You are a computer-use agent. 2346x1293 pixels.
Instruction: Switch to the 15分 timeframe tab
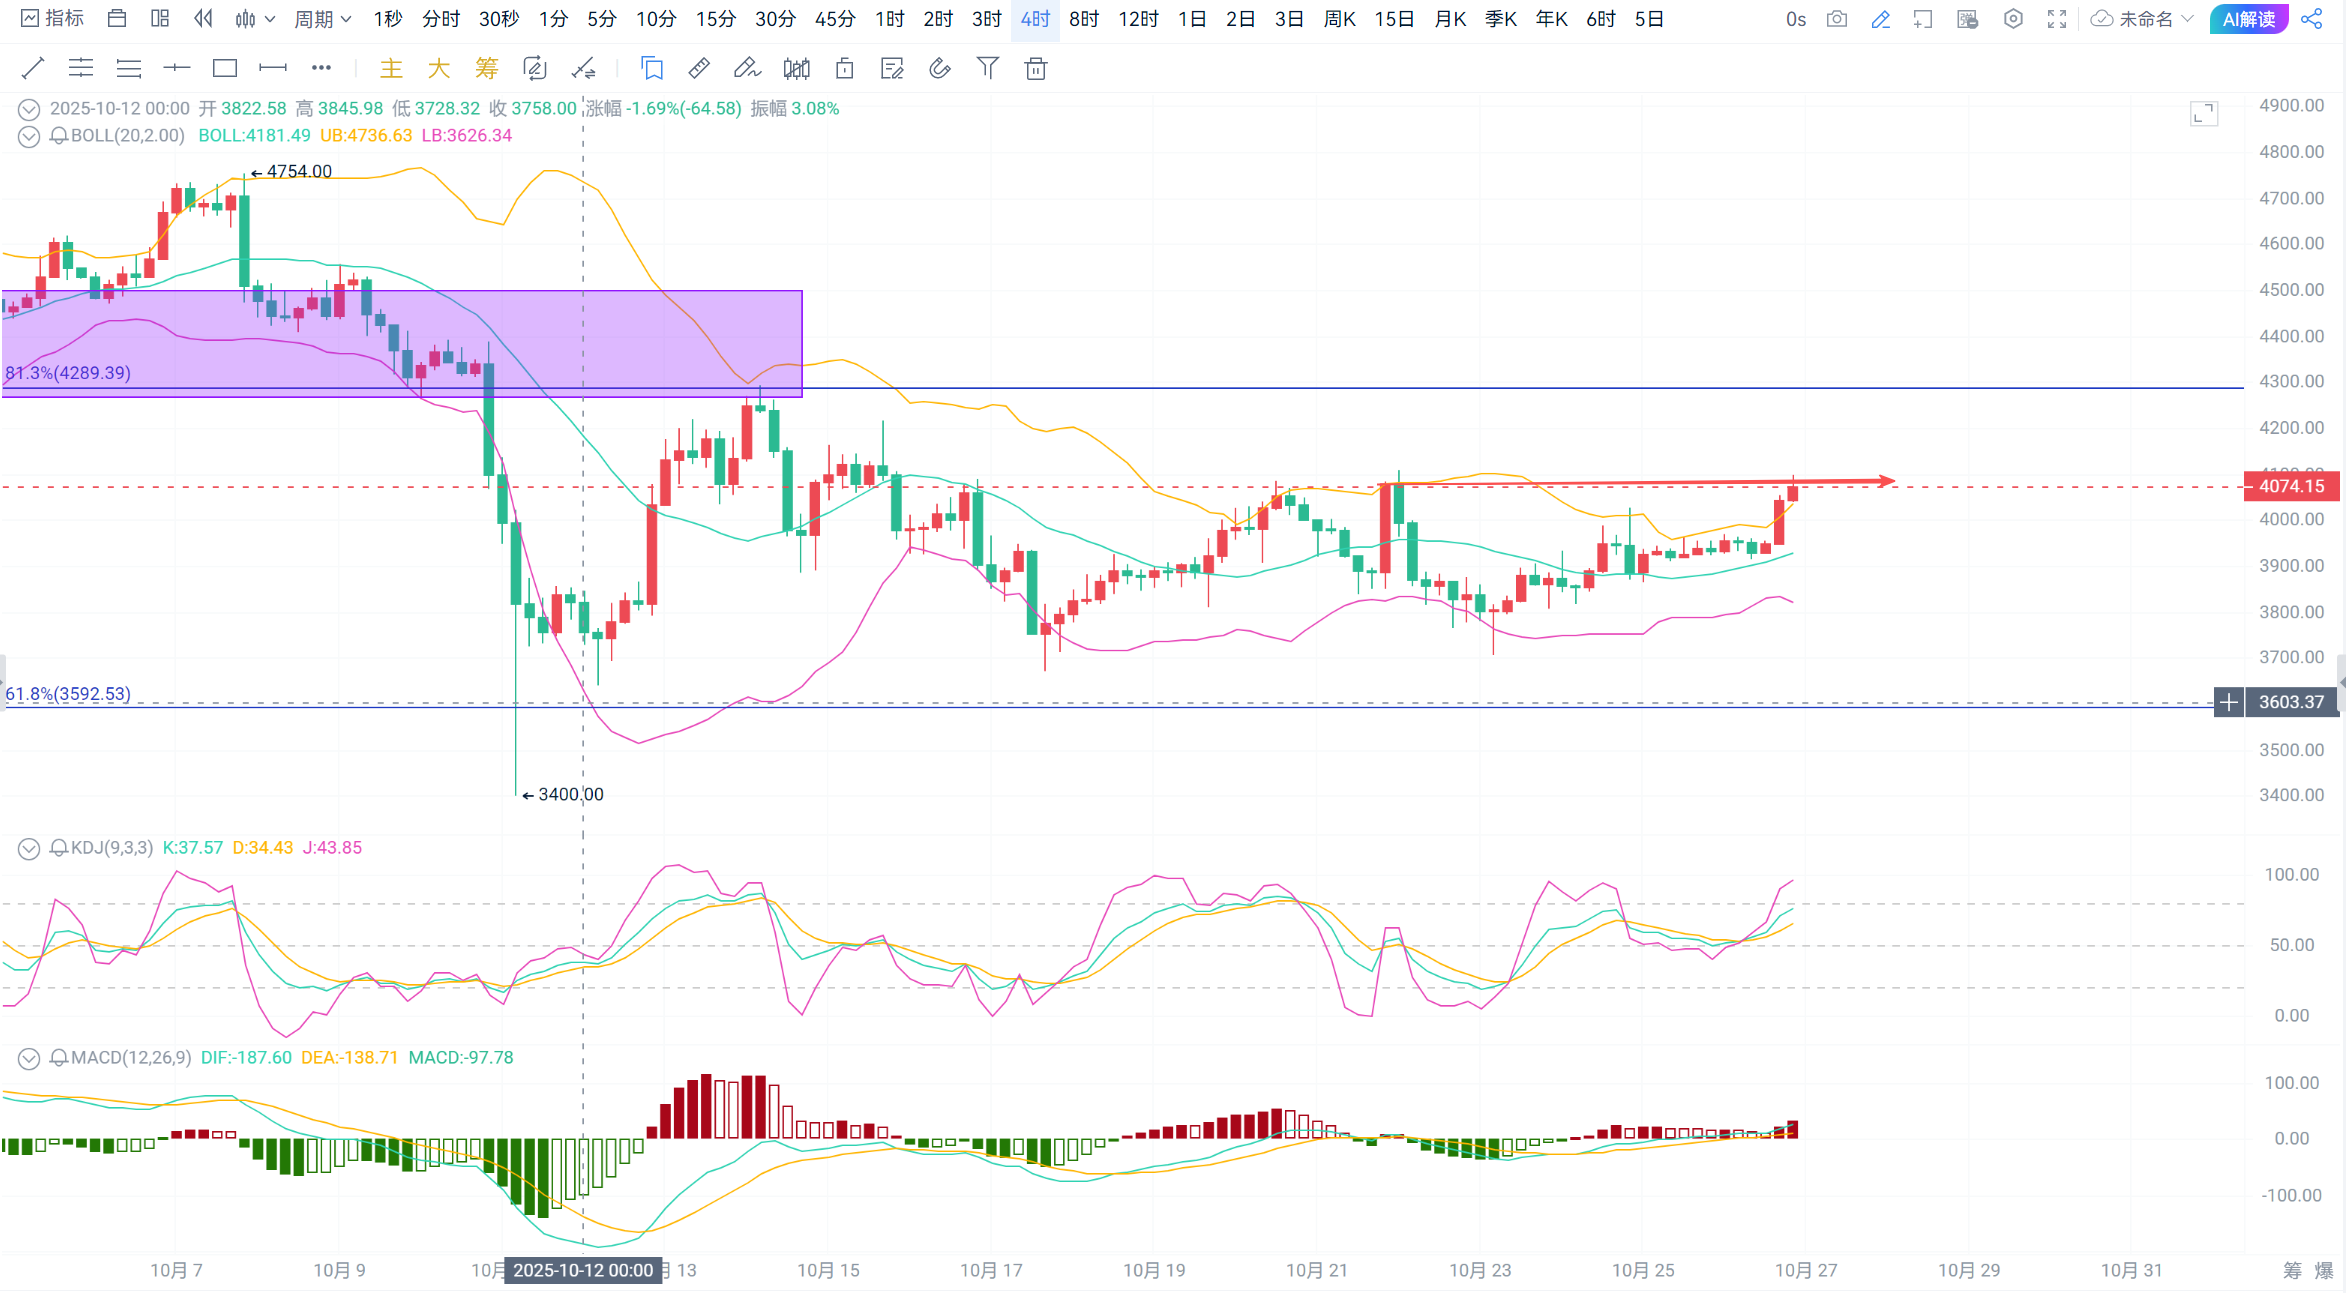tap(715, 19)
